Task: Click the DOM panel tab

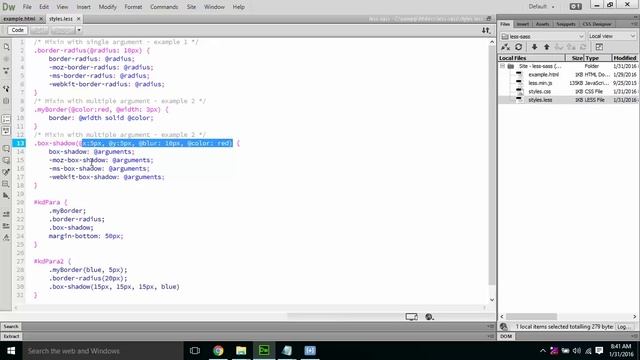Action: 506,336
